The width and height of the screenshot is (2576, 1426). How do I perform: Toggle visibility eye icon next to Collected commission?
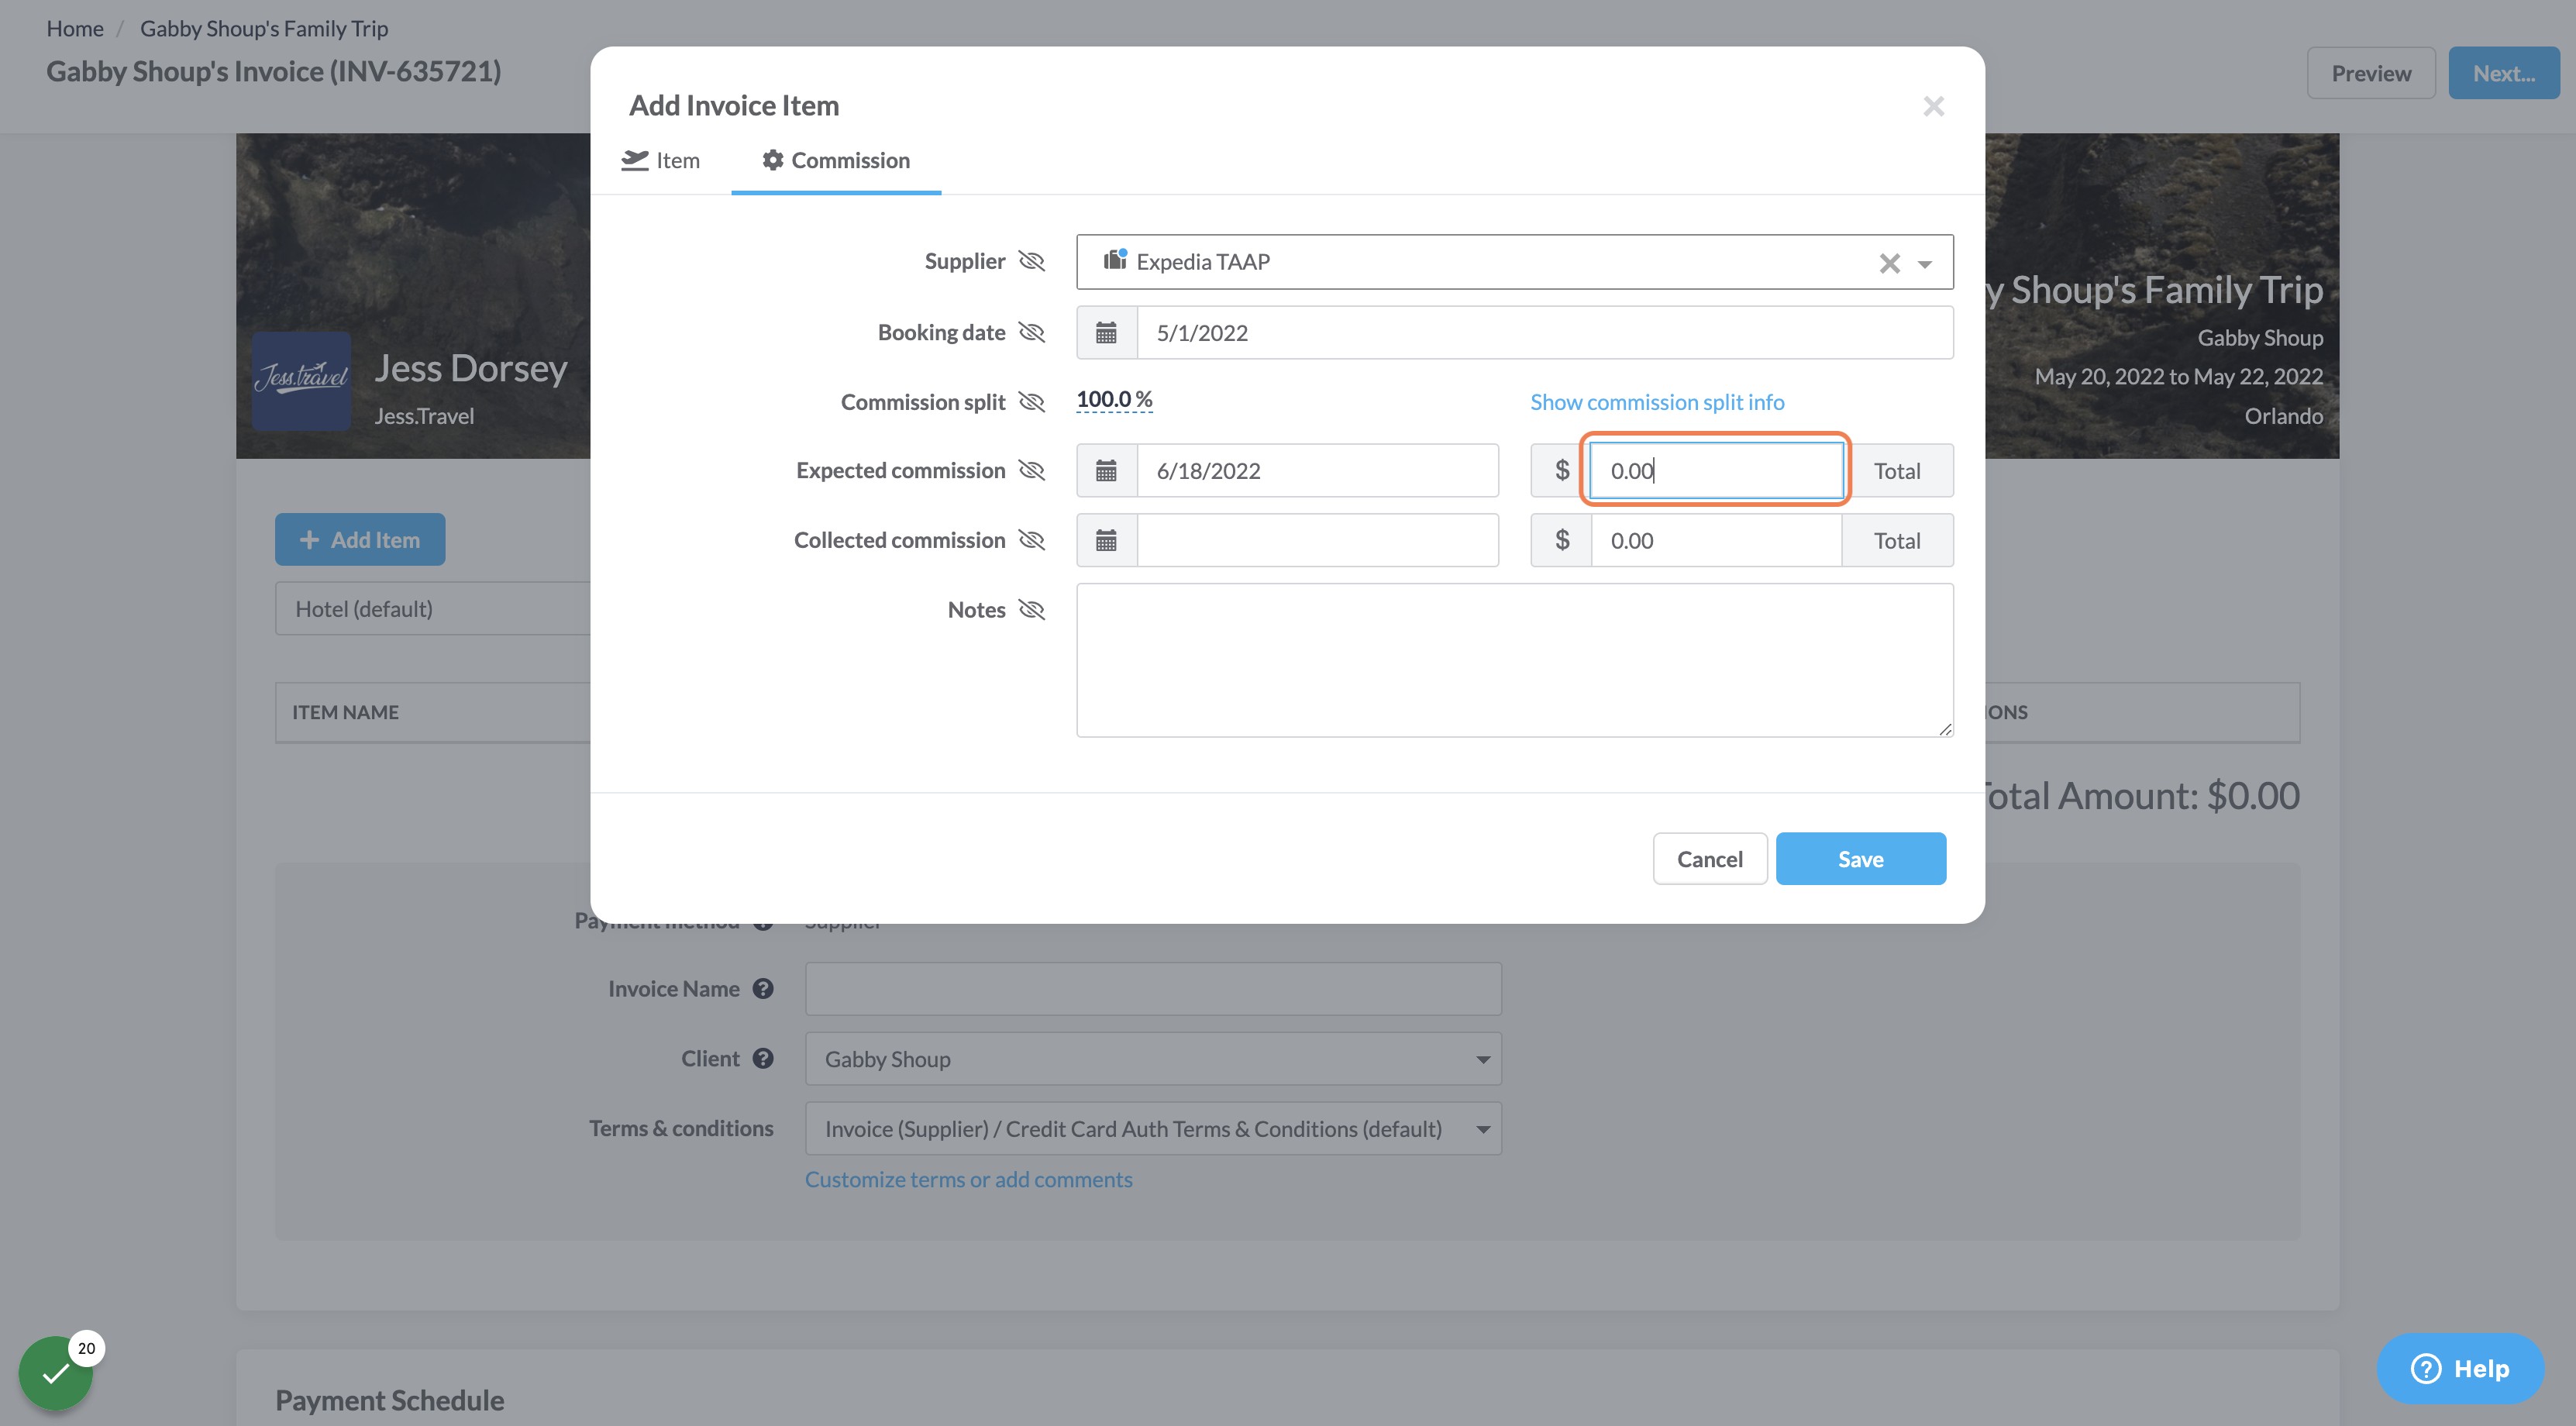(1031, 540)
